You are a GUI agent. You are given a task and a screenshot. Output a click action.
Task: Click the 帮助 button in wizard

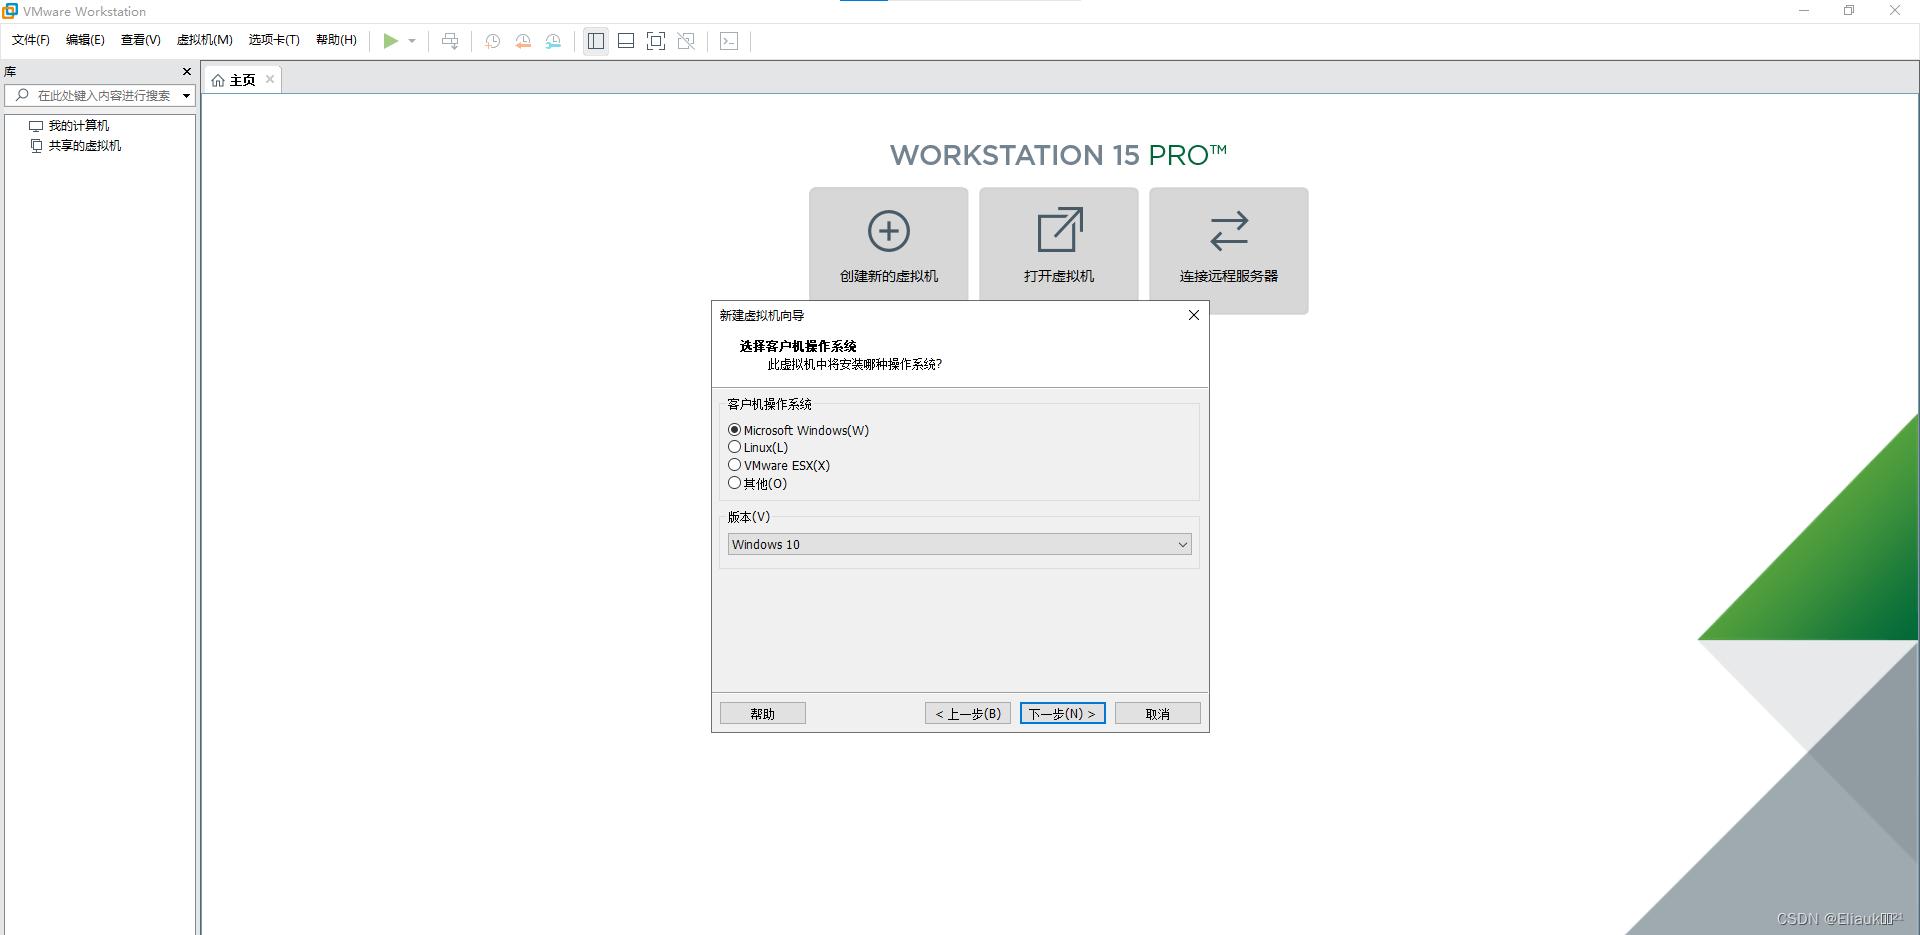(x=763, y=713)
